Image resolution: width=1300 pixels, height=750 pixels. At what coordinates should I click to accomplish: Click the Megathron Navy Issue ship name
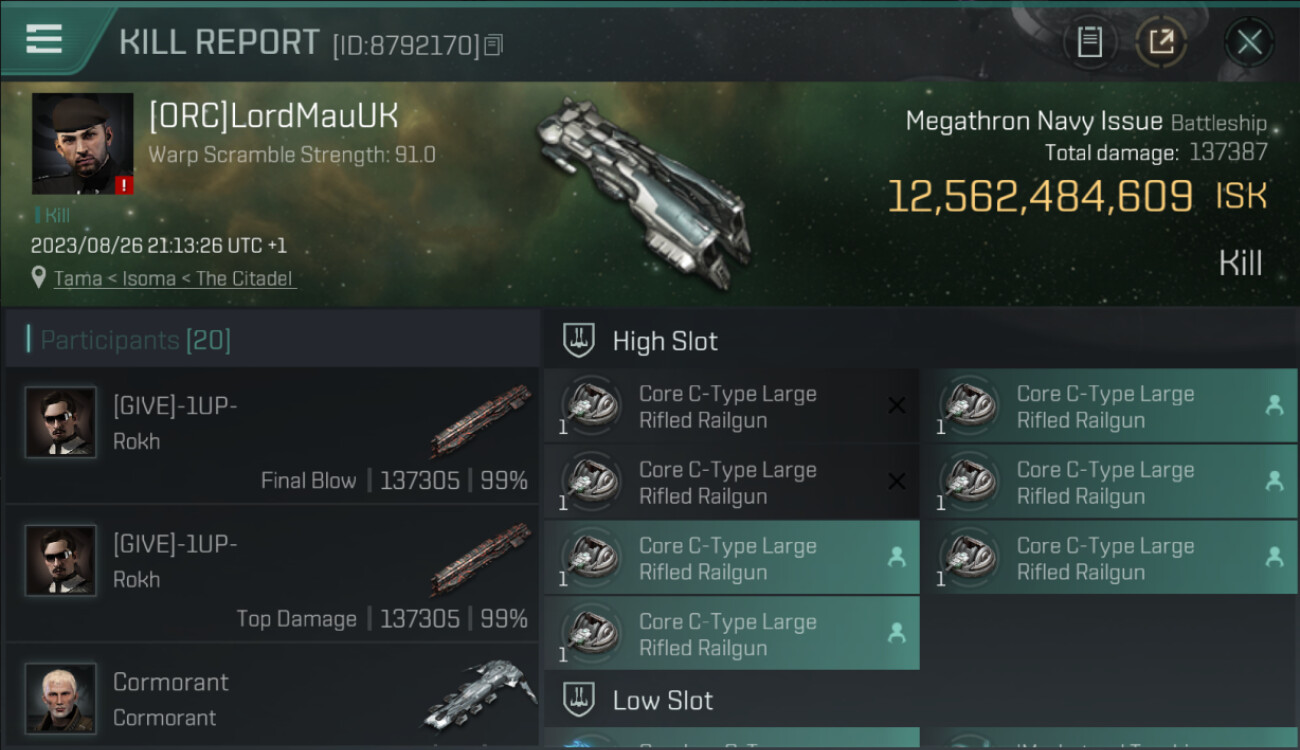1034,122
